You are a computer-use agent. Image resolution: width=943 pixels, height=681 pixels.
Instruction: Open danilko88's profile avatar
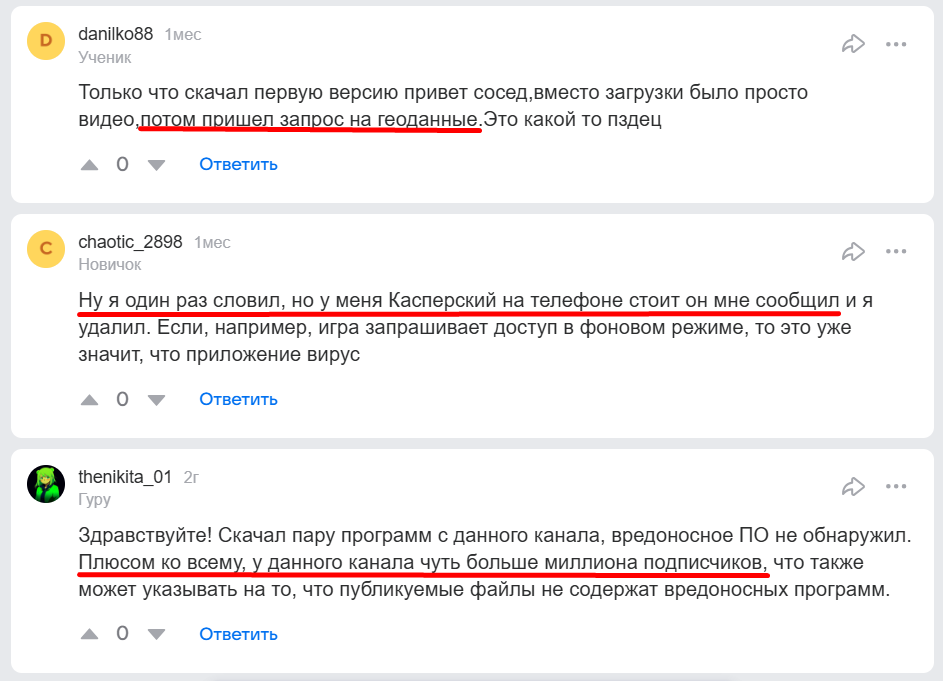pyautogui.click(x=46, y=40)
